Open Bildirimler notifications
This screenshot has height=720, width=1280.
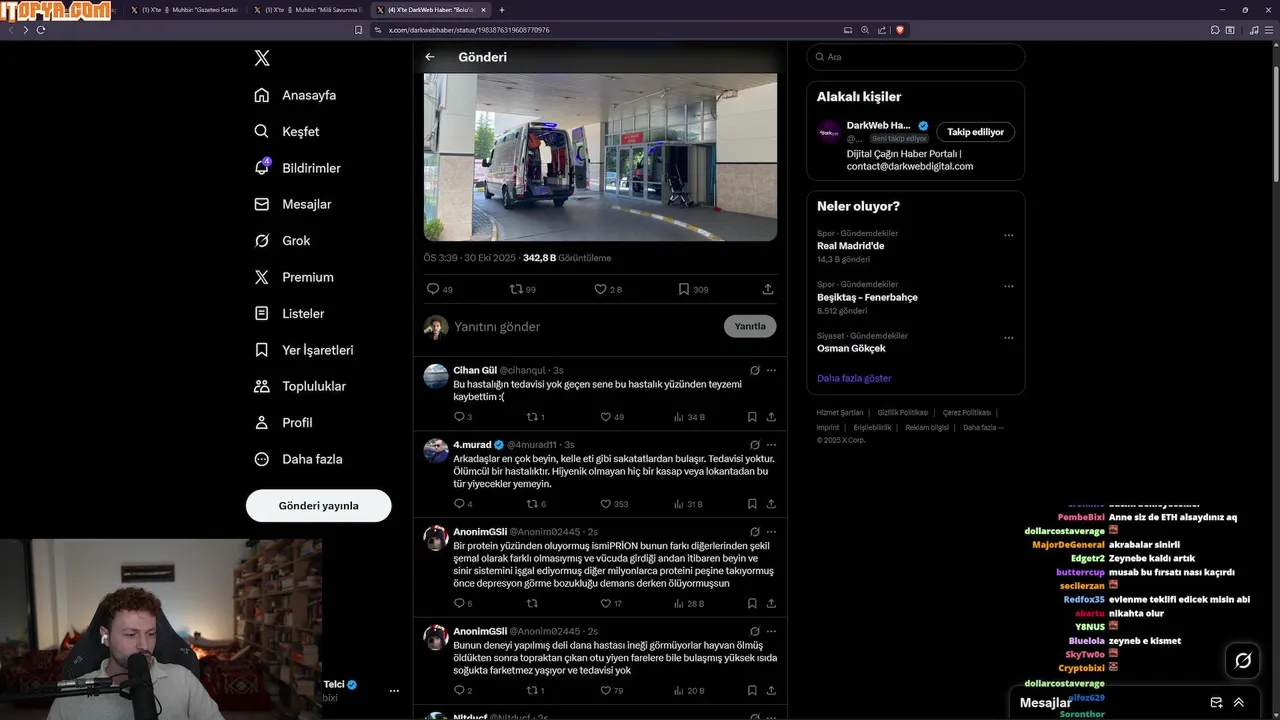[297, 168]
